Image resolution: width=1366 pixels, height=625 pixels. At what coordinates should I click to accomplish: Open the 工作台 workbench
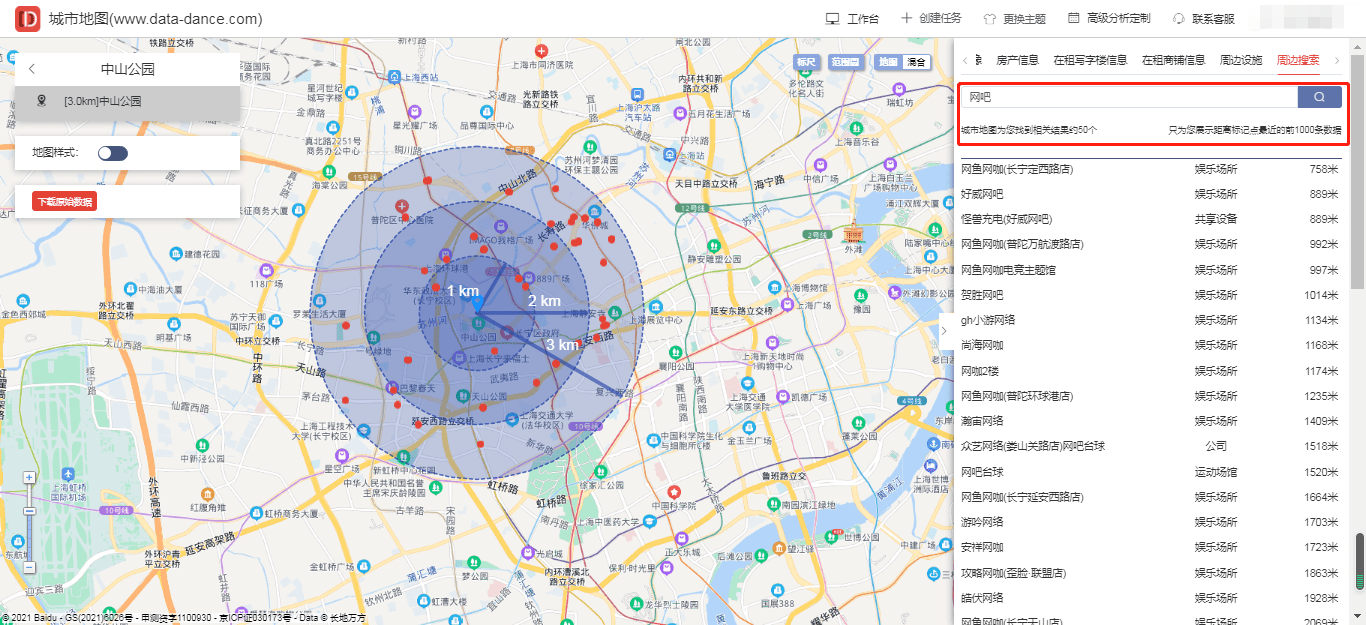[x=852, y=18]
